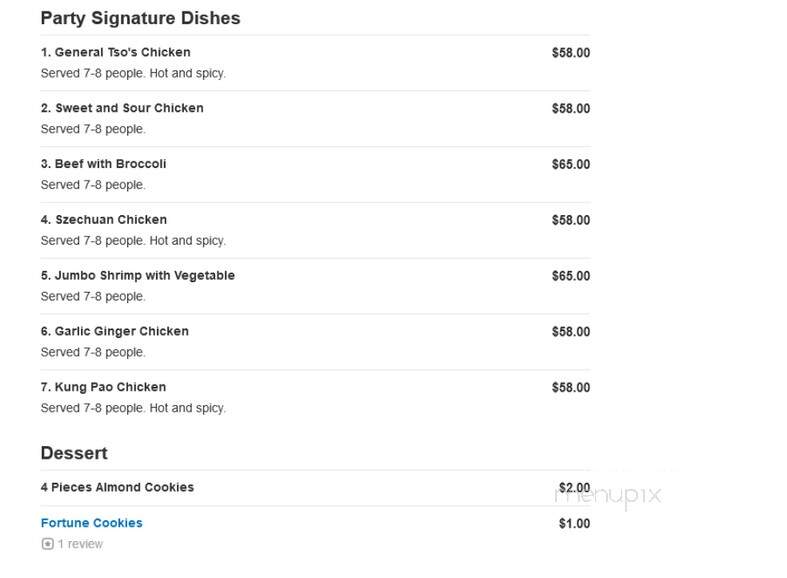Screen dimensions: 787x578
Task: Select General Tso's Chicken menu item
Action: [115, 52]
